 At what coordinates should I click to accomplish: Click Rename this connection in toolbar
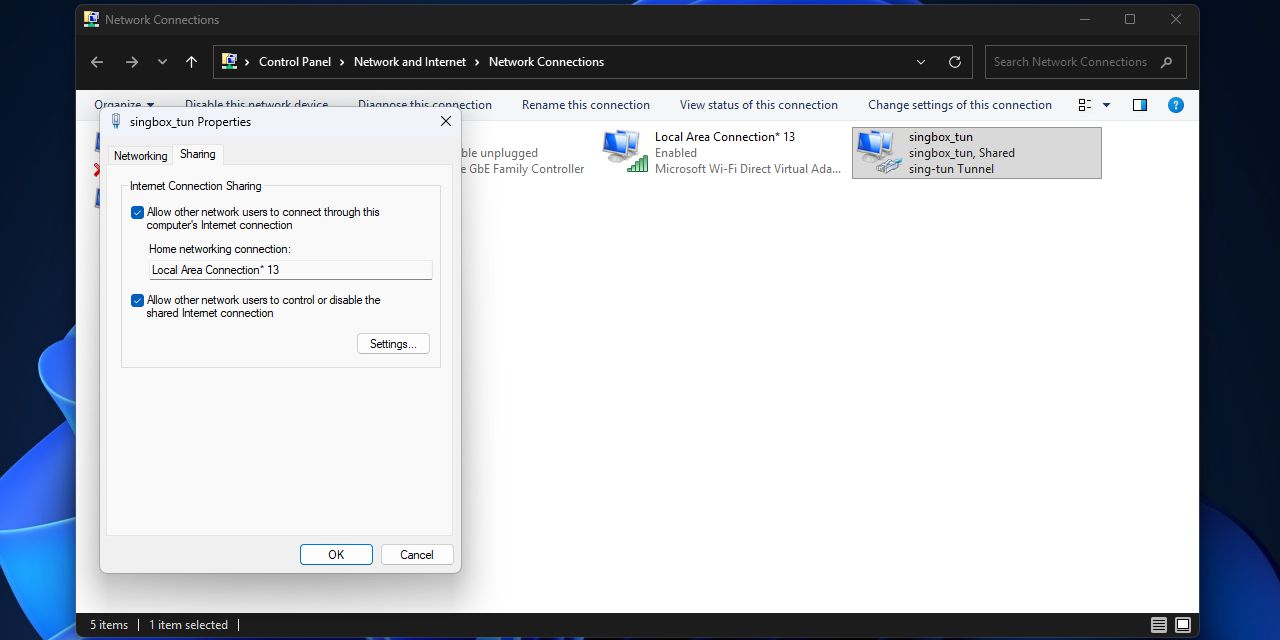click(x=585, y=105)
